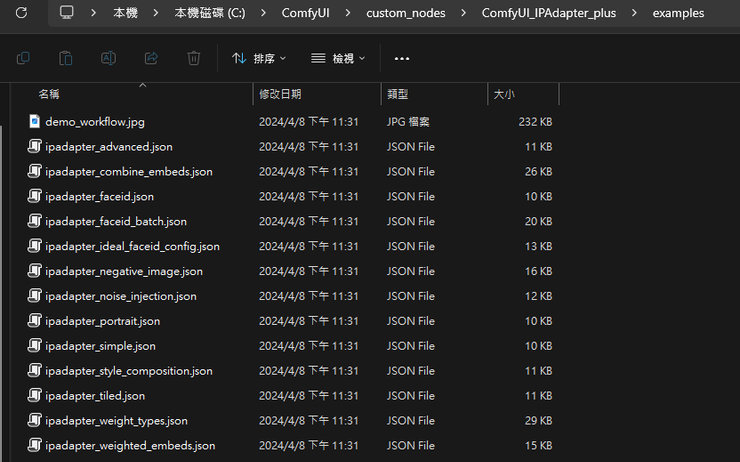
Task: Click the computer monitor icon in breadcrumb
Action: pyautogui.click(x=67, y=13)
